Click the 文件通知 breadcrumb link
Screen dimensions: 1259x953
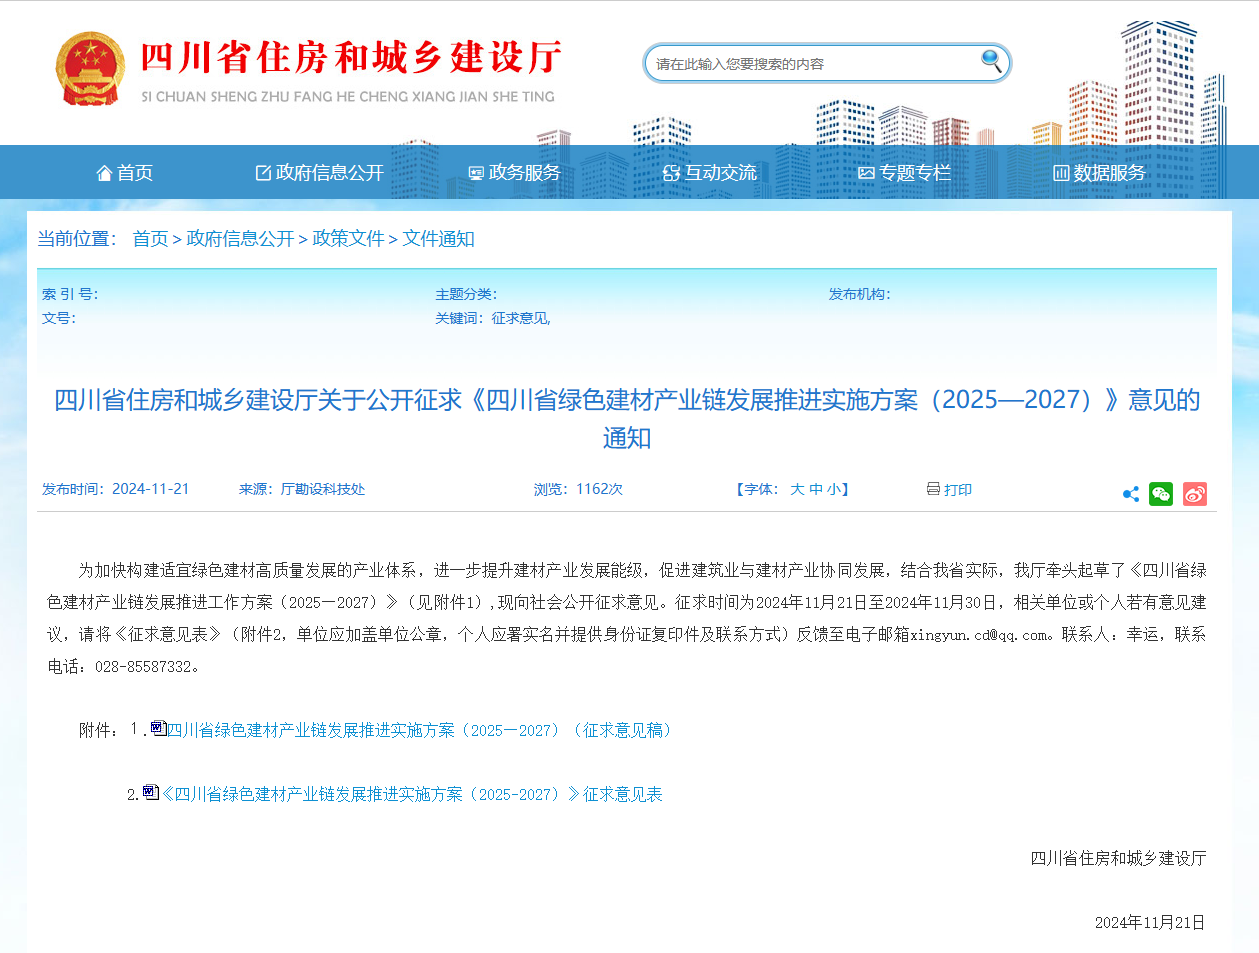438,239
